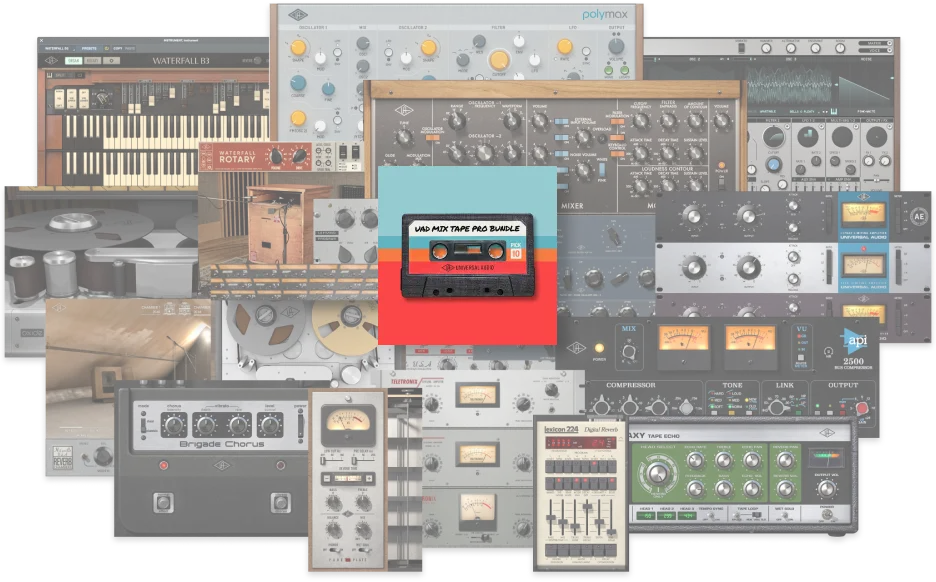
Task: Open the Head Select selector on Galaxy Tape Echo
Action: (657, 474)
